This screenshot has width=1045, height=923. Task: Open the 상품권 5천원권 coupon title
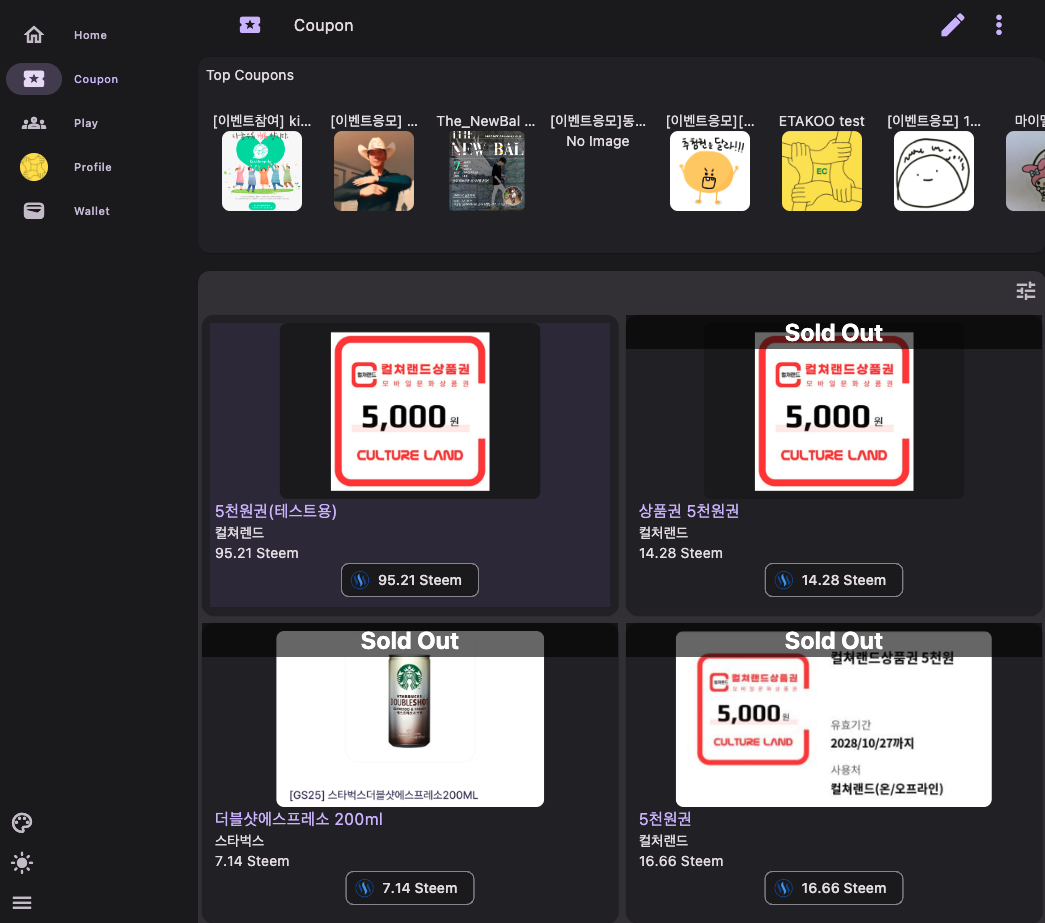688,510
